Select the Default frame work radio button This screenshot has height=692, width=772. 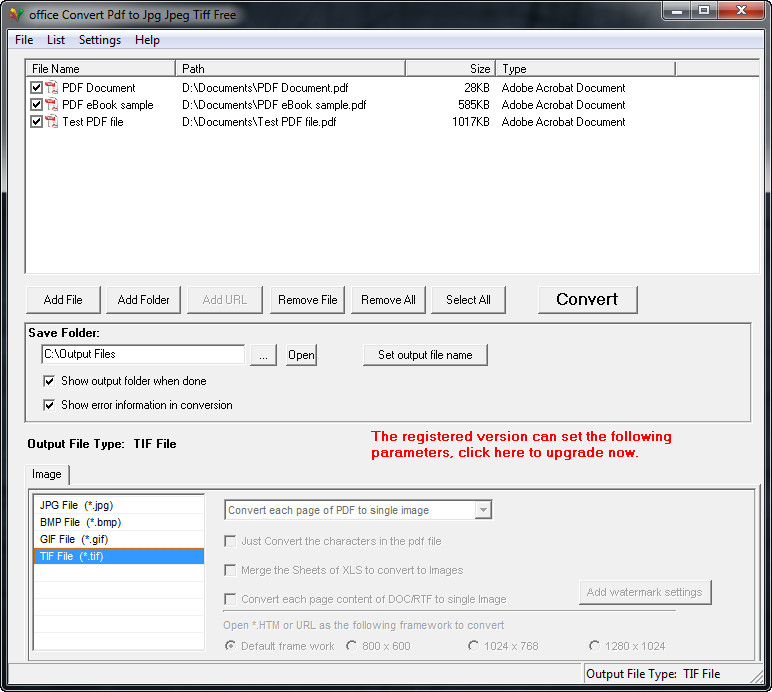coord(229,645)
